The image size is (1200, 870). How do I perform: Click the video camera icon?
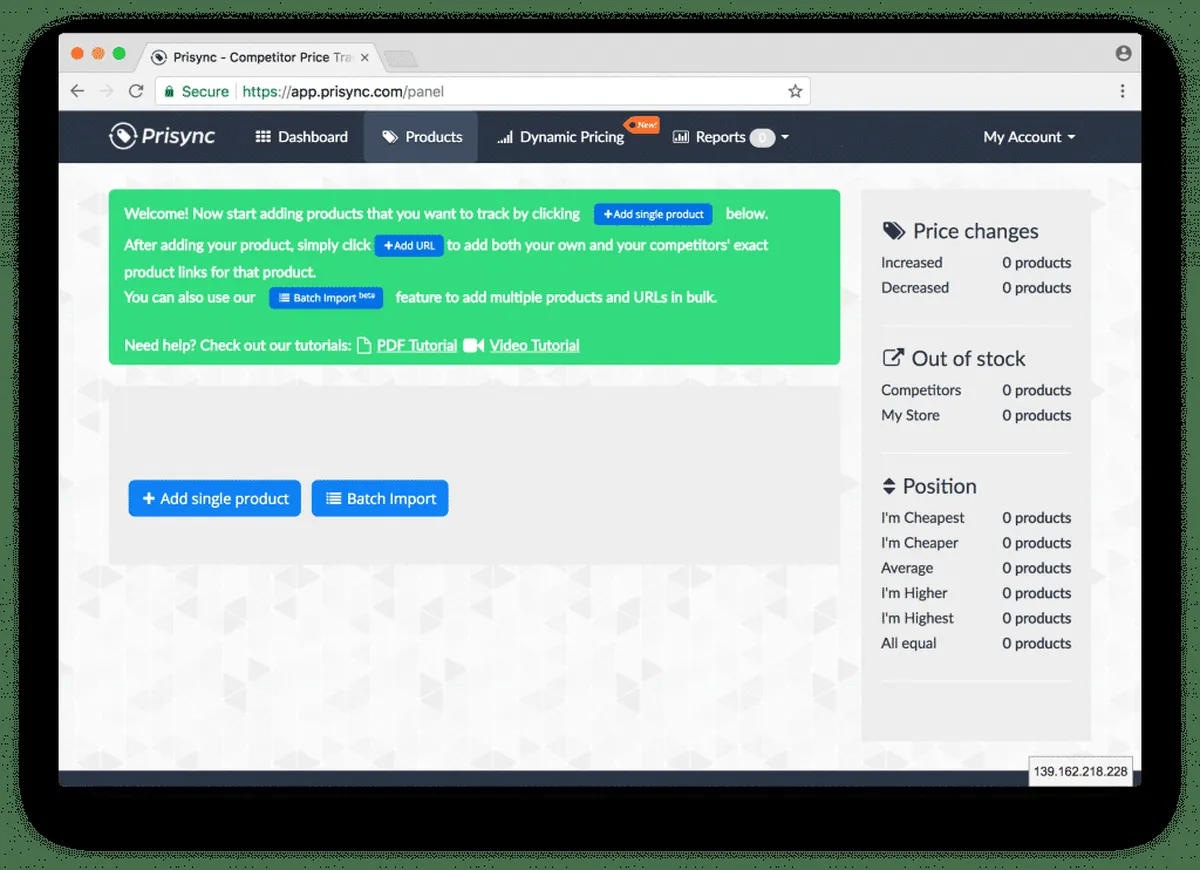tap(473, 345)
